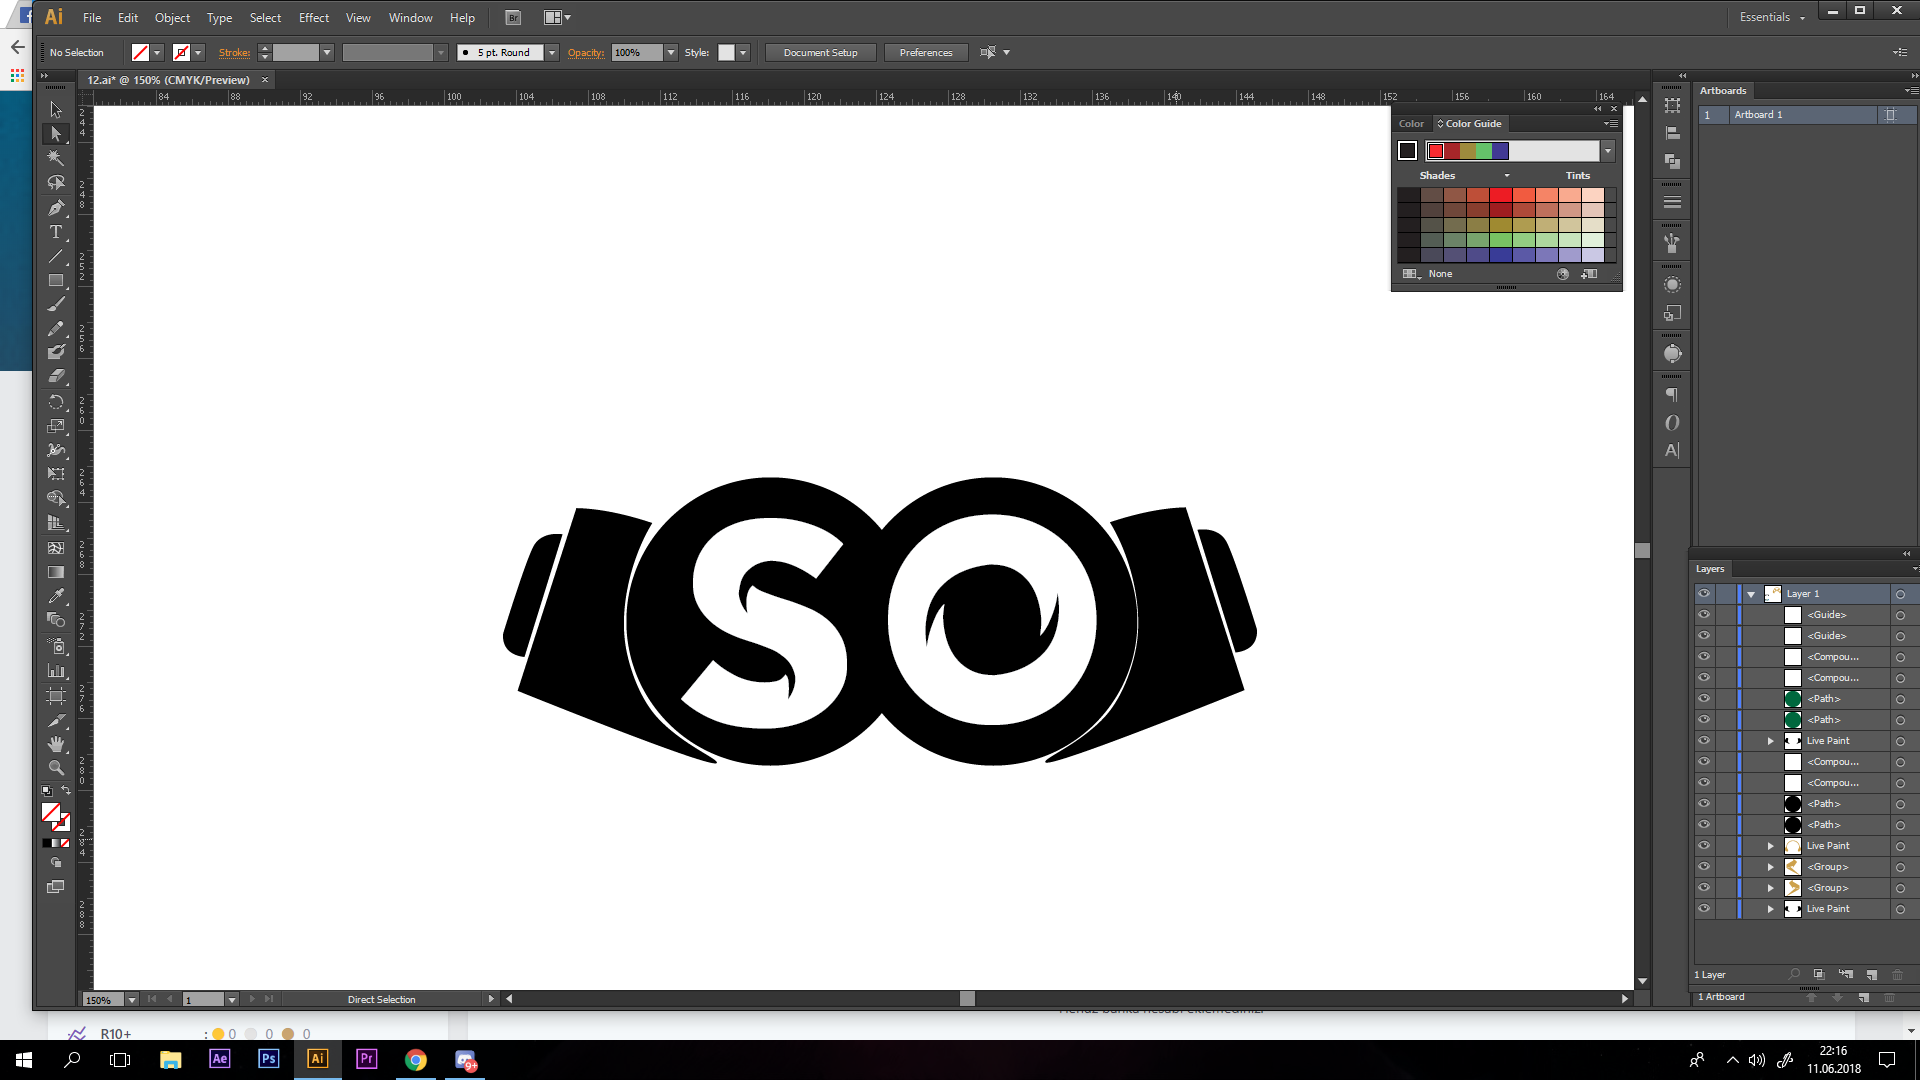Open the Opacity panel link
The height and width of the screenshot is (1080, 1920).
tap(585, 53)
